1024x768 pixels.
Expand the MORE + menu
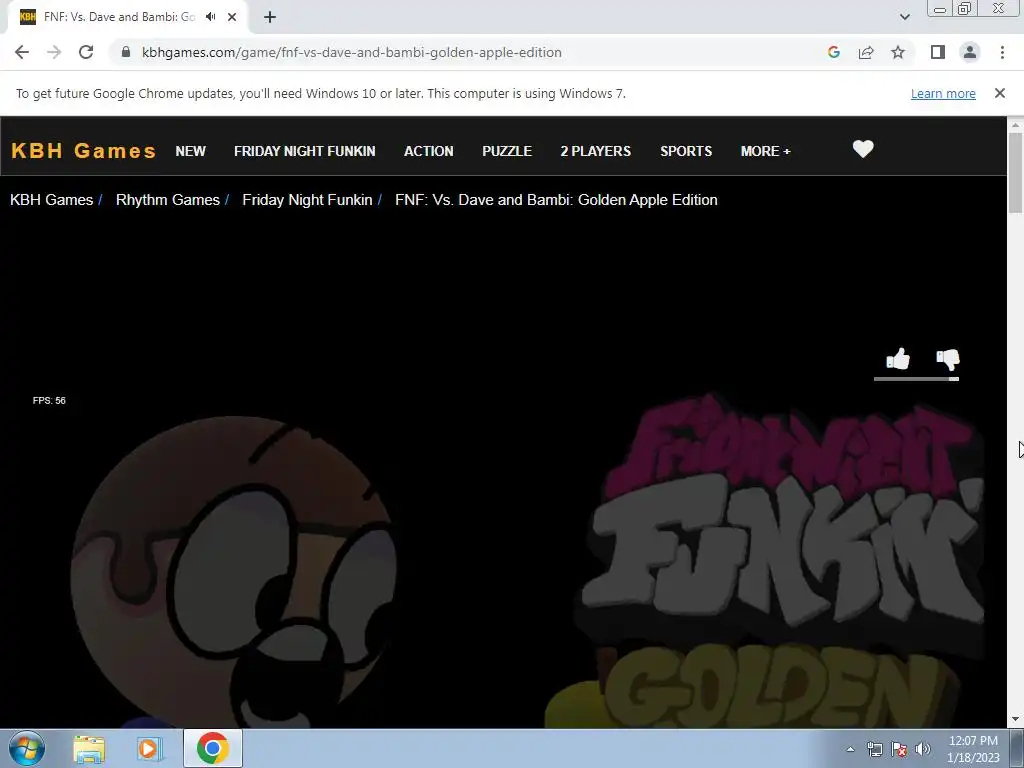[765, 151]
